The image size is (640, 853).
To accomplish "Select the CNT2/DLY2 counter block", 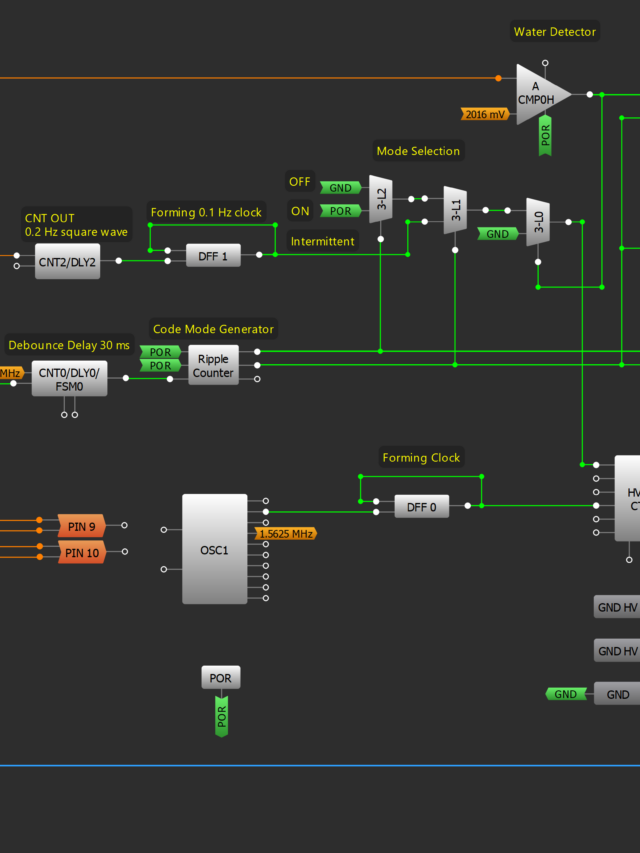I will click(x=68, y=261).
